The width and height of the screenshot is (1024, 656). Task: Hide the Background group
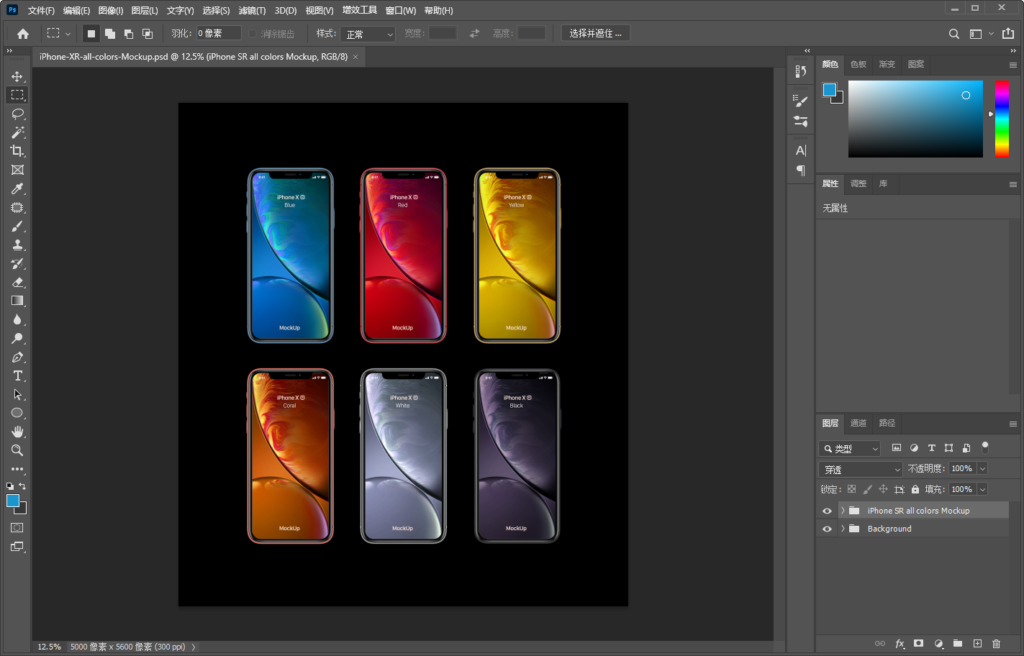pyautogui.click(x=827, y=529)
